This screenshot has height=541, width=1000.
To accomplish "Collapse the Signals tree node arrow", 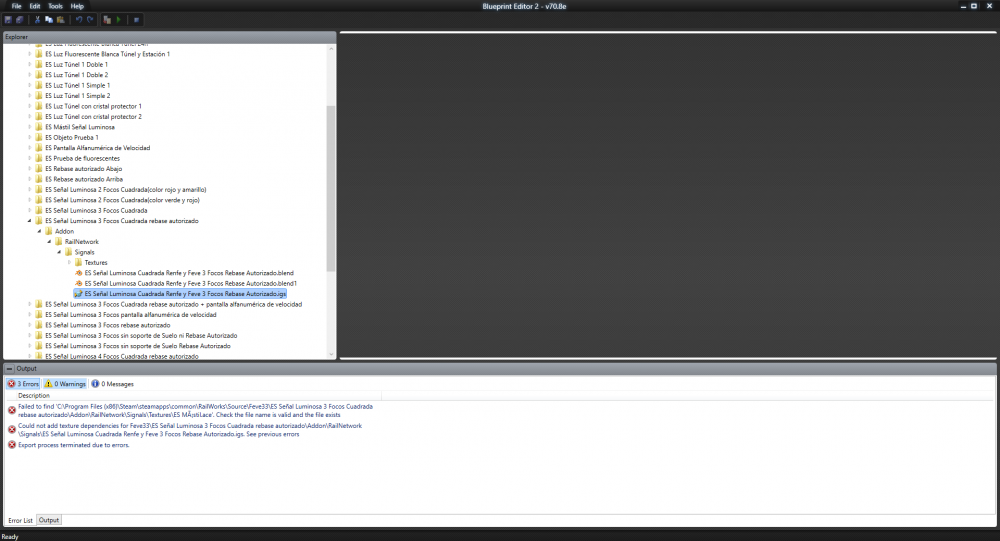I will click(x=59, y=252).
